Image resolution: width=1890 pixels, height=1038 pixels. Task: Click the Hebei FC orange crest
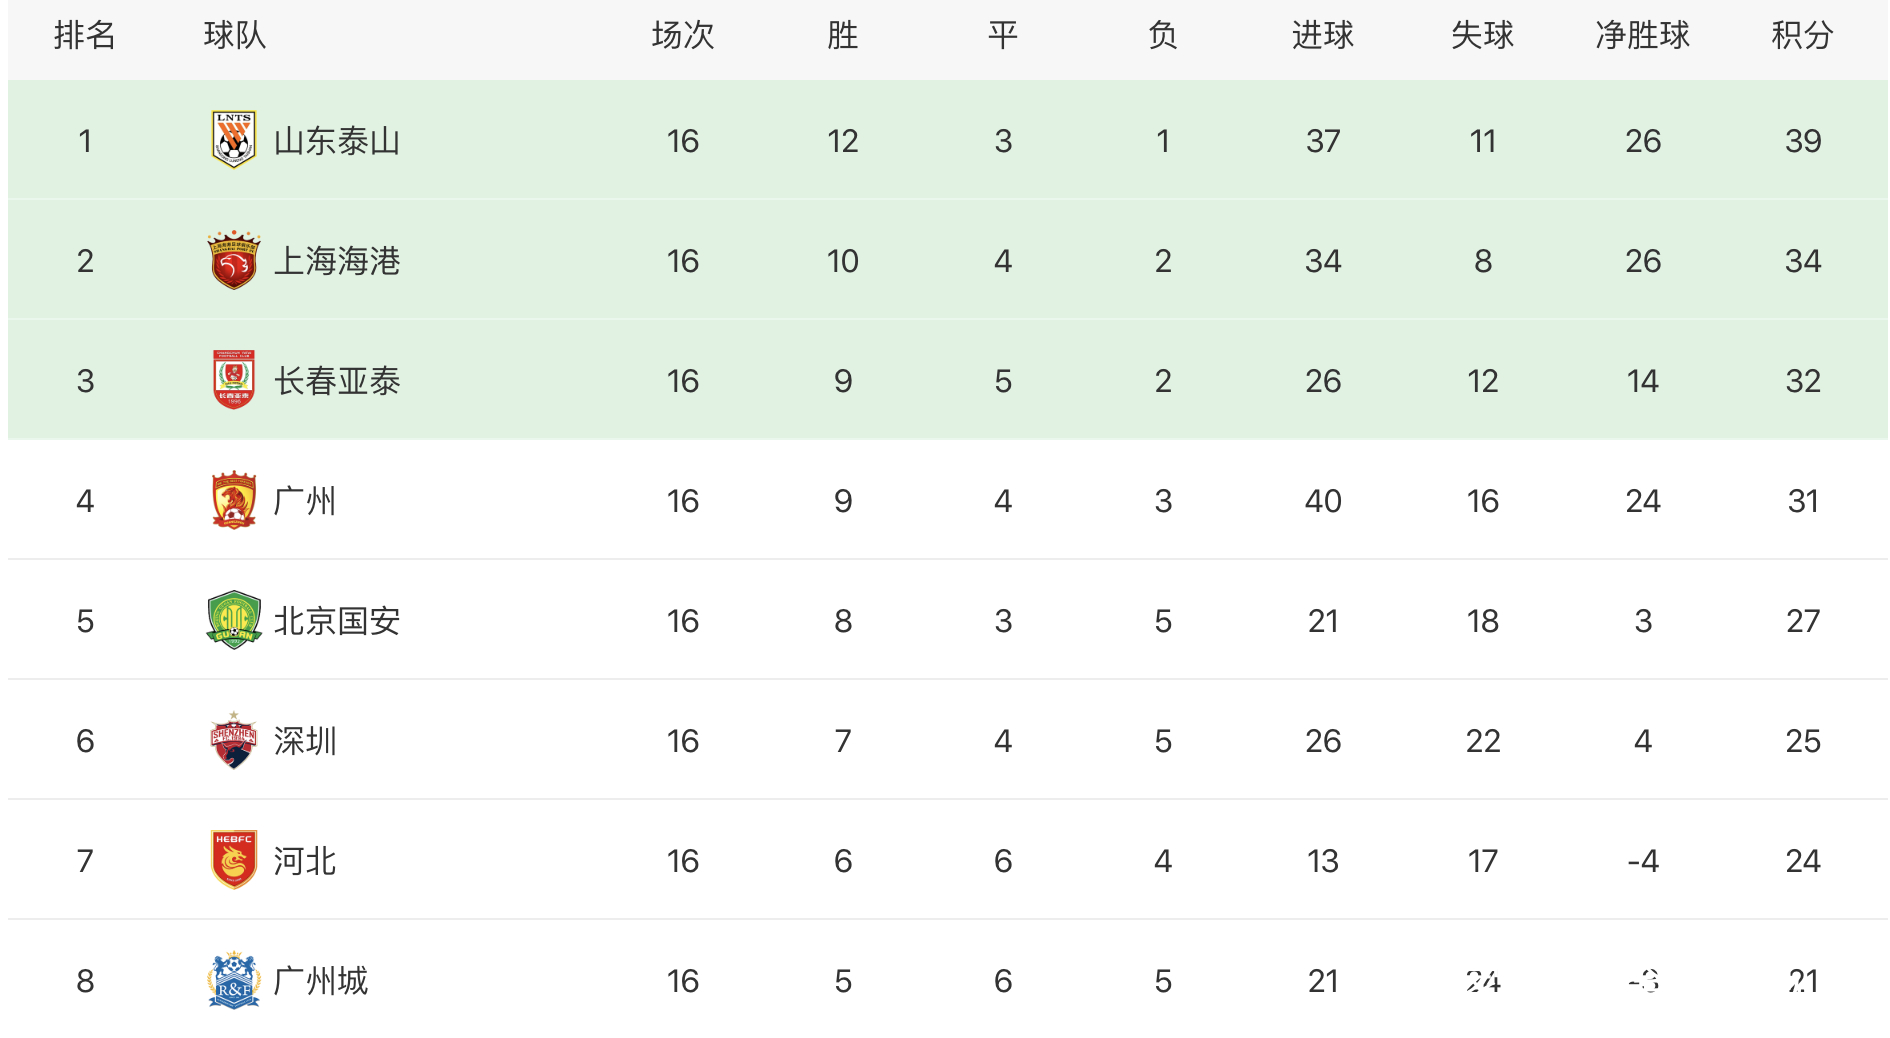(x=234, y=860)
